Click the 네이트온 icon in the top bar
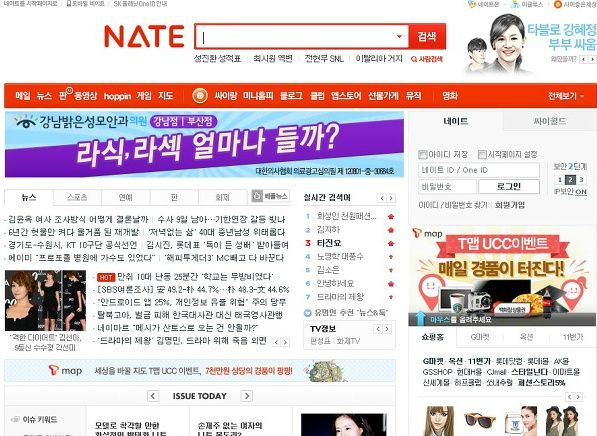This screenshot has height=436, width=597. [472, 4]
